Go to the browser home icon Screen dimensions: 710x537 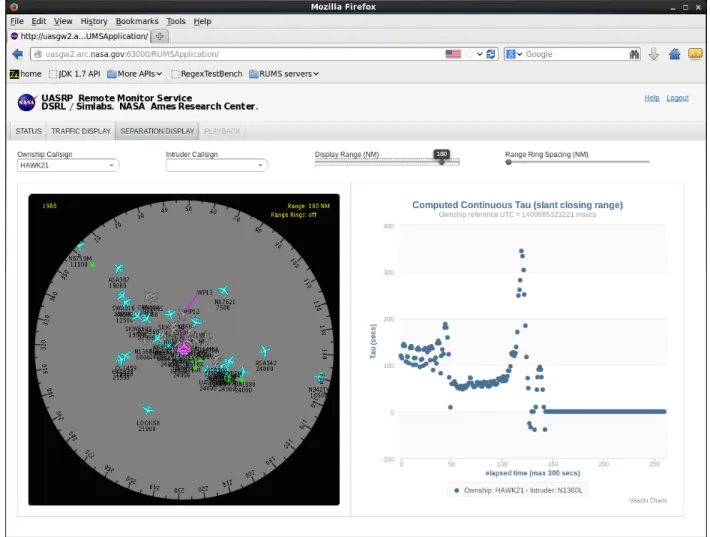click(674, 54)
